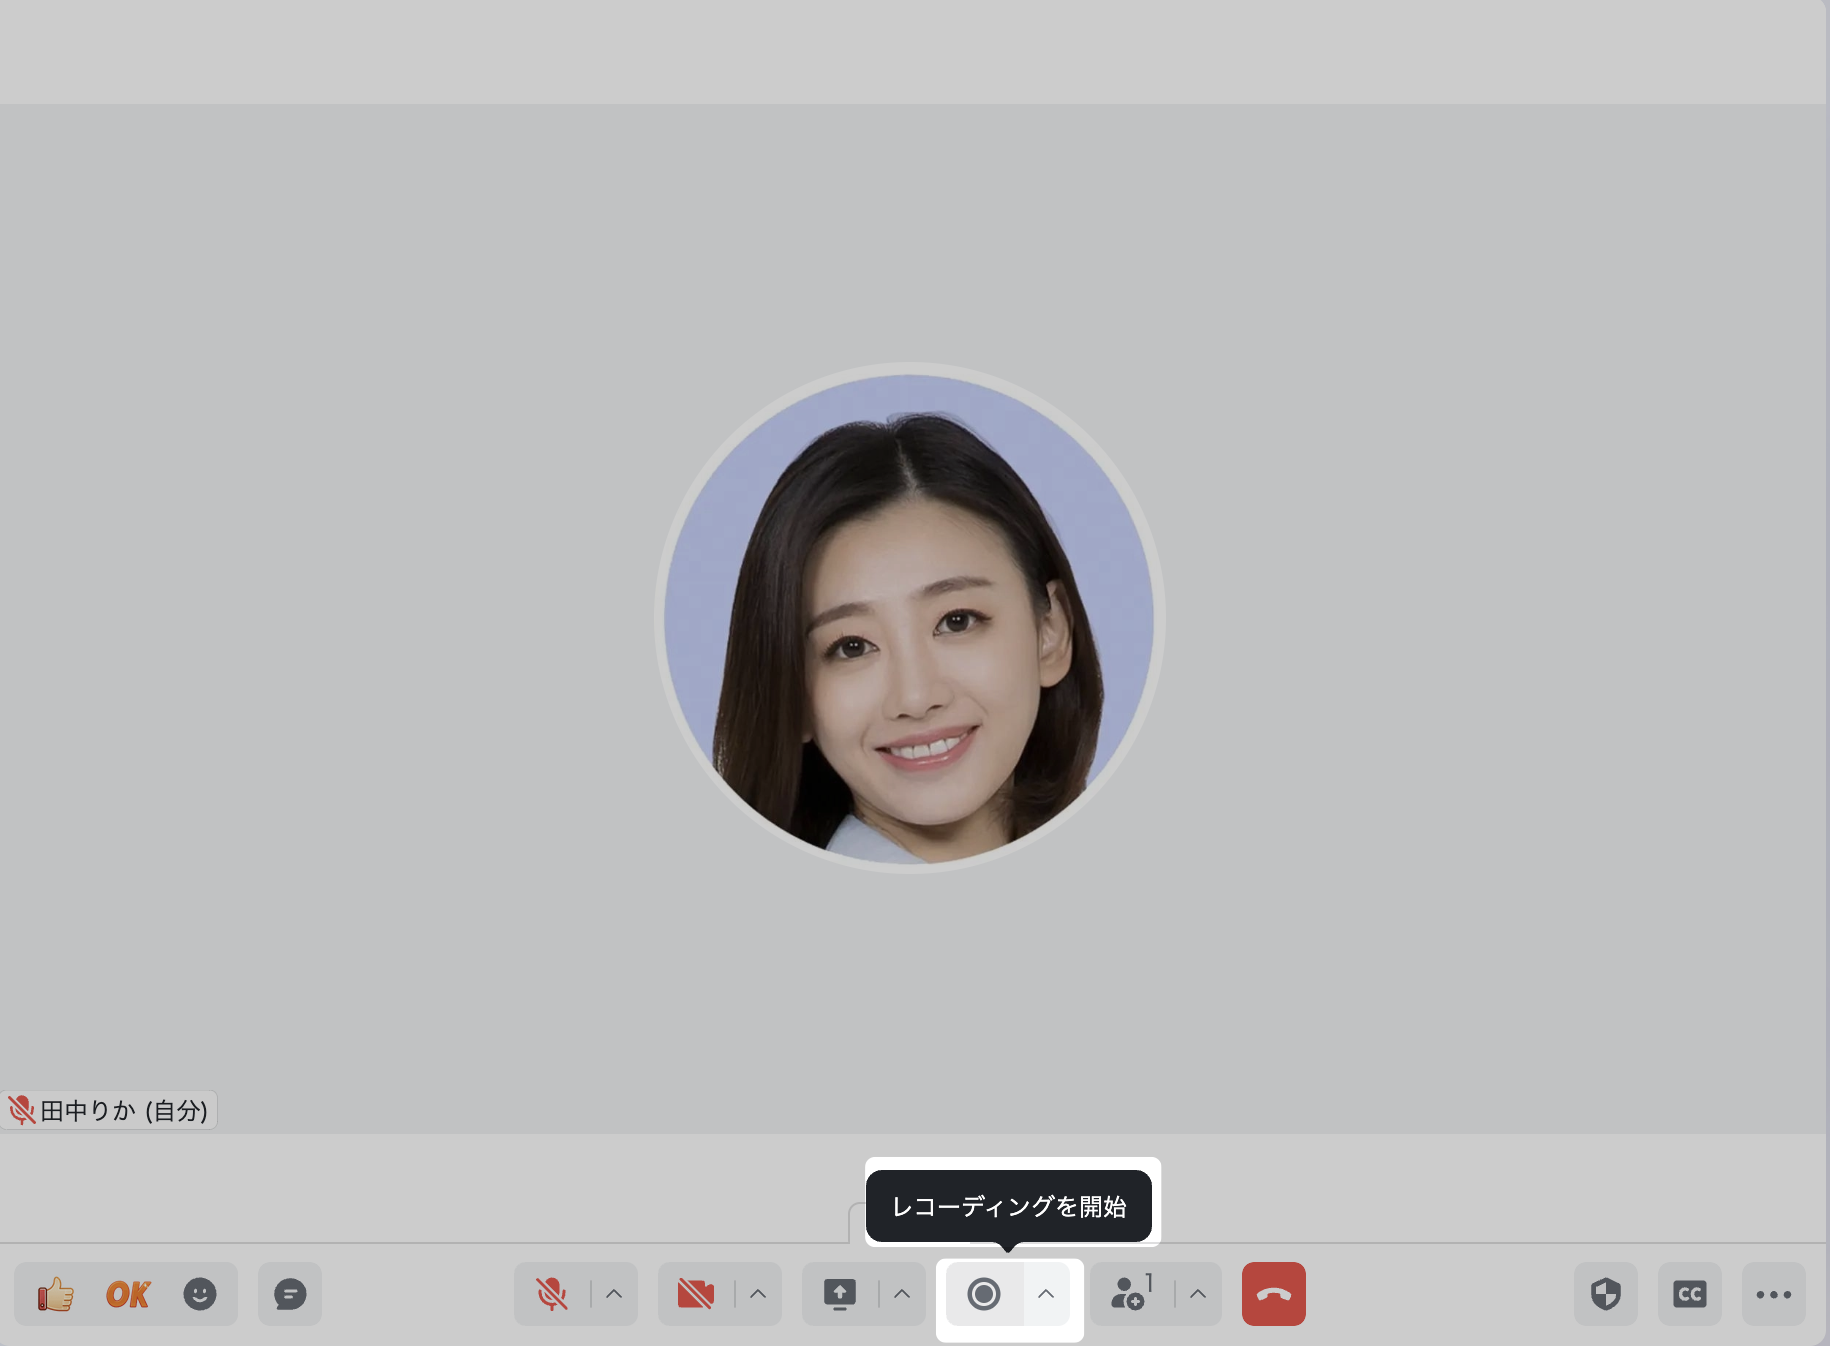1830x1346 pixels.
Task: Open the more options menu
Action: [x=1774, y=1294]
